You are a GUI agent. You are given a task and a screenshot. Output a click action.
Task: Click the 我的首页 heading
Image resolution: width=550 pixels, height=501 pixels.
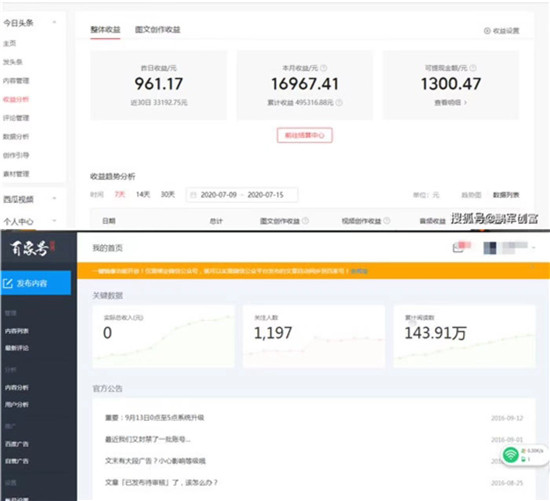click(107, 248)
